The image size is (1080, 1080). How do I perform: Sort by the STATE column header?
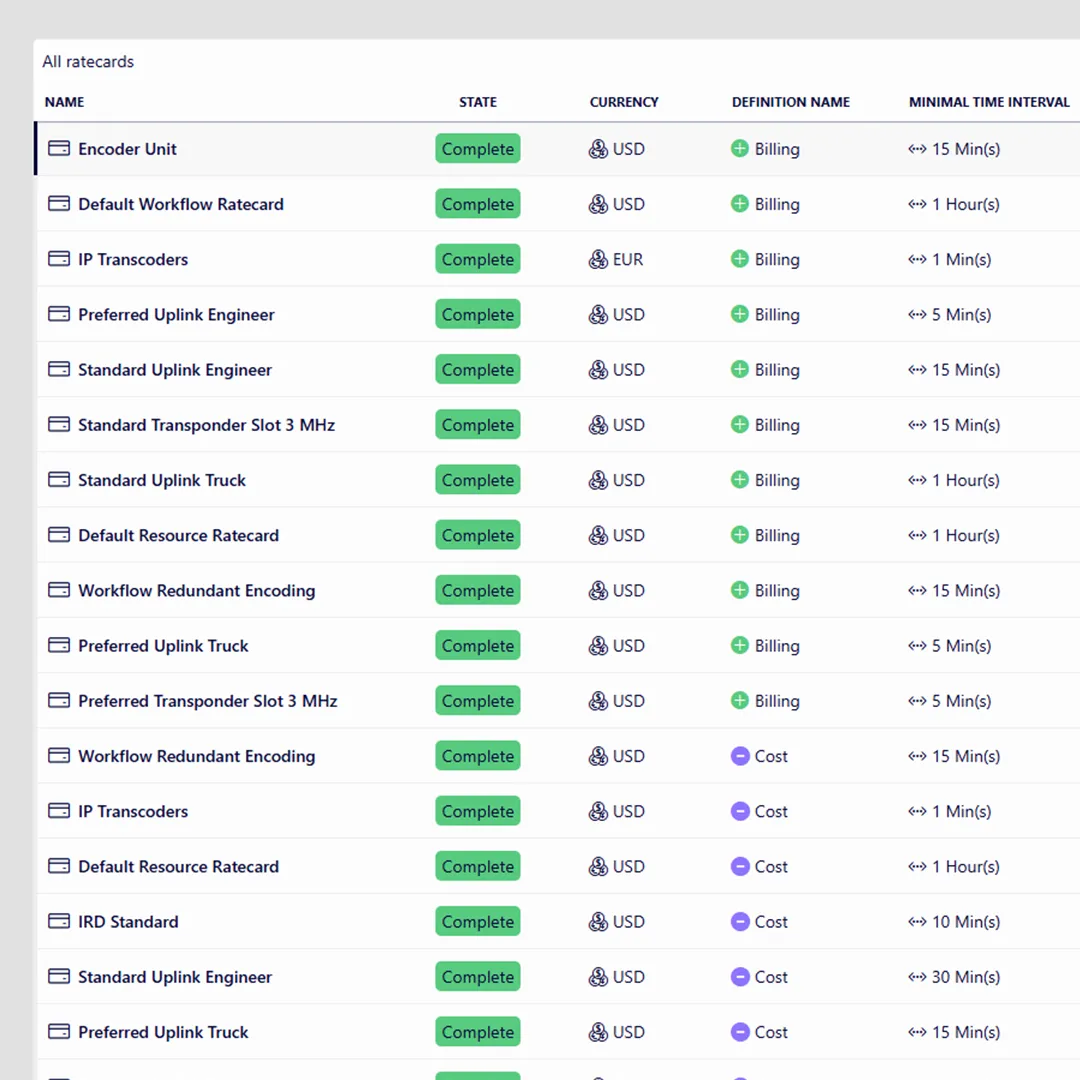(478, 102)
